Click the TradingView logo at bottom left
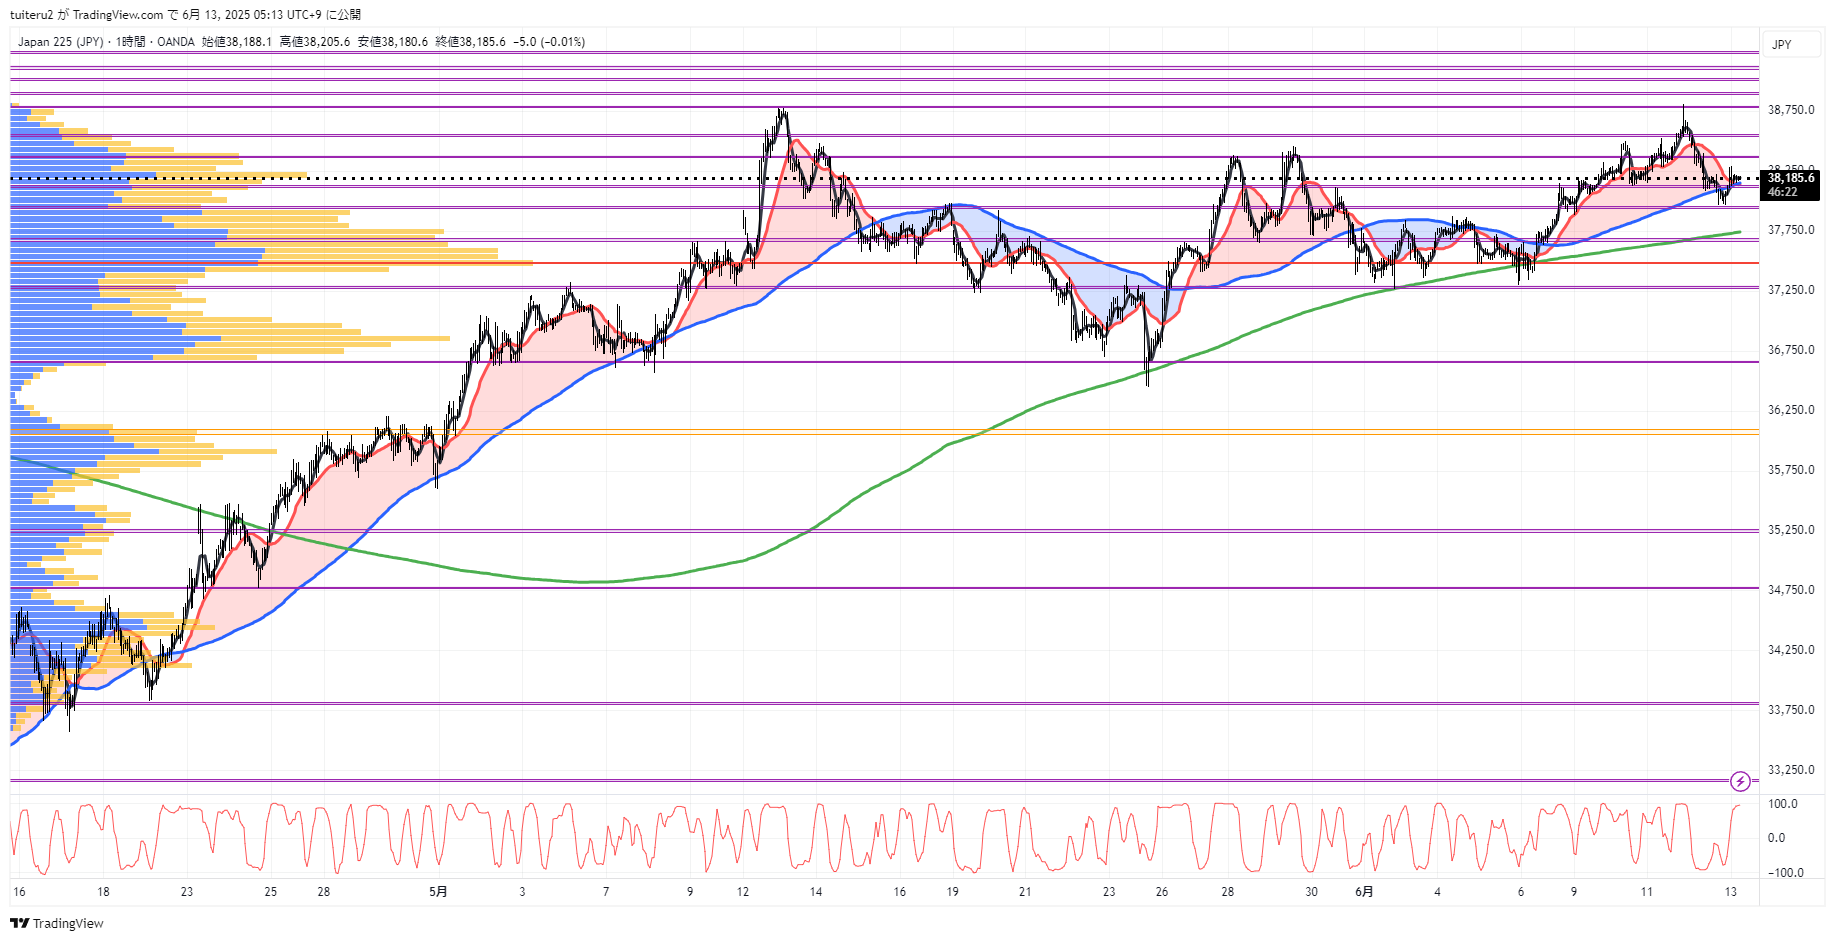 click(57, 923)
